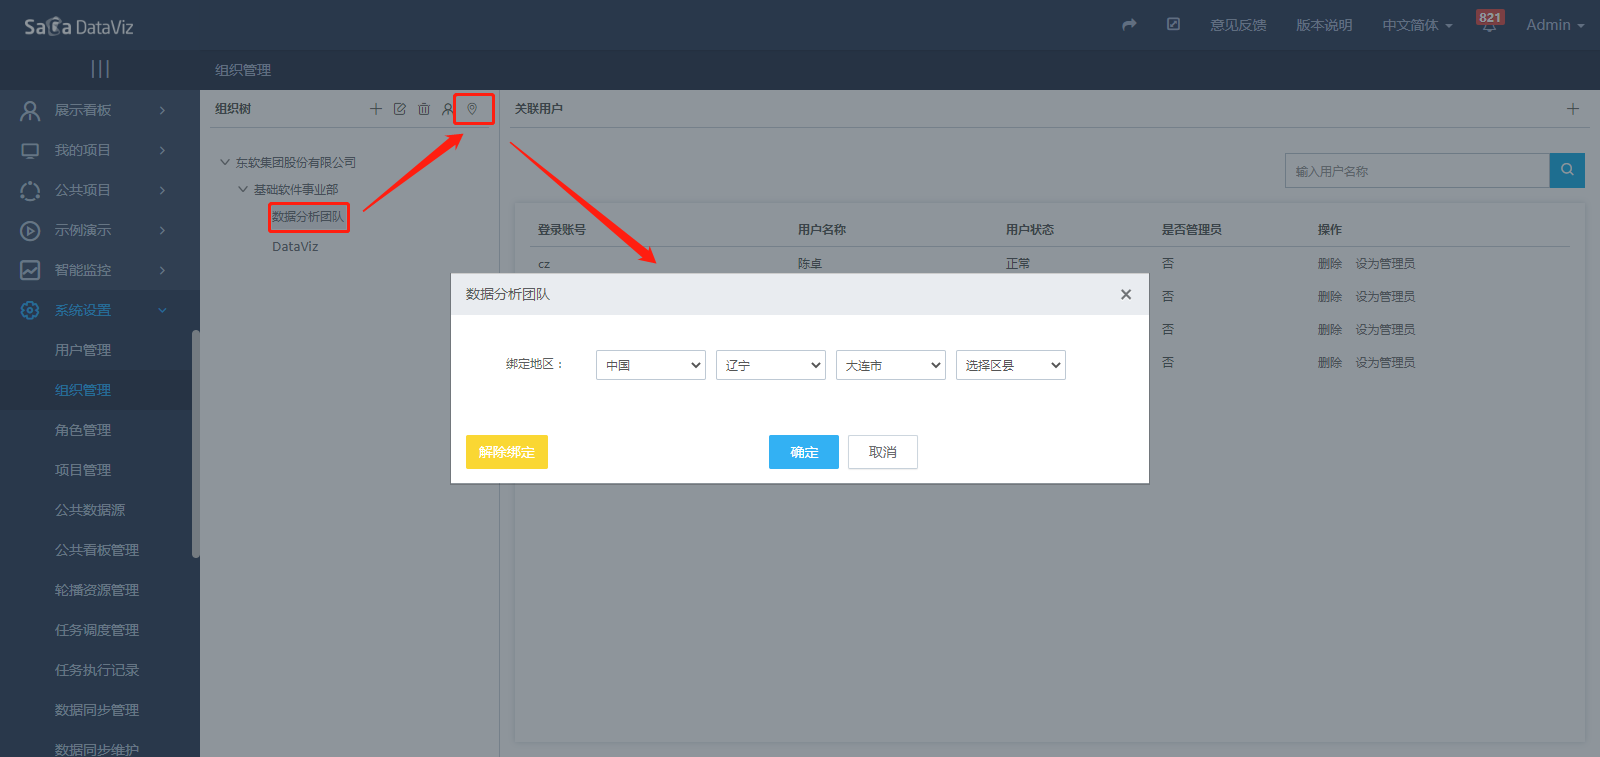Image resolution: width=1600 pixels, height=757 pixels.
Task: Click the blue user search icon
Action: pos(1567,170)
